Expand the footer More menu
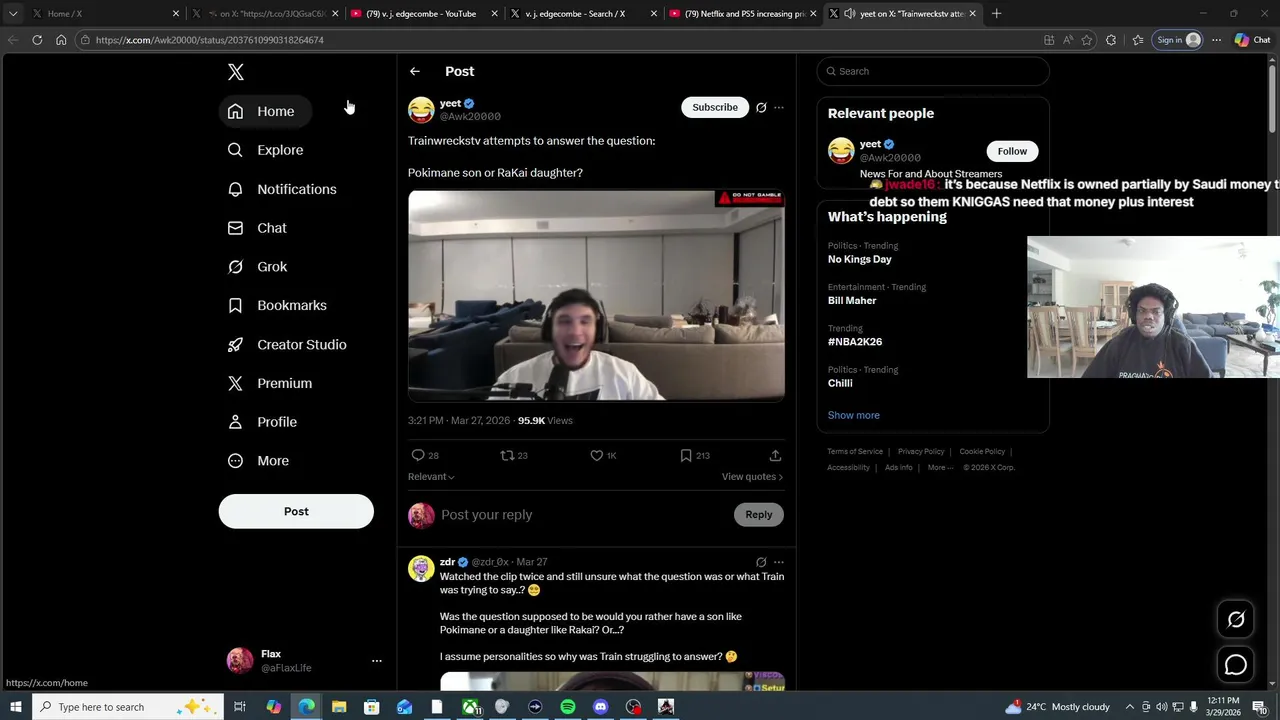The width and height of the screenshot is (1280, 720). coord(939,468)
